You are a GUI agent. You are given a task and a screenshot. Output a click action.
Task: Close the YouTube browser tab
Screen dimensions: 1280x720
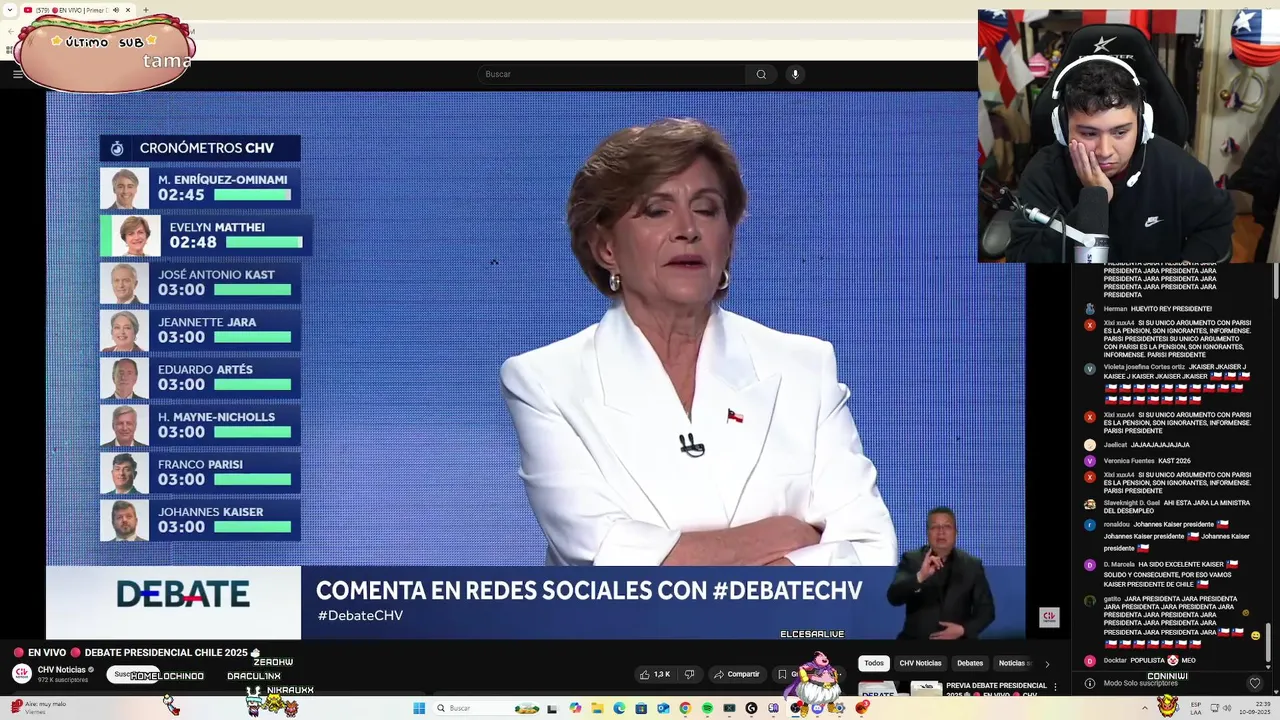(x=128, y=10)
